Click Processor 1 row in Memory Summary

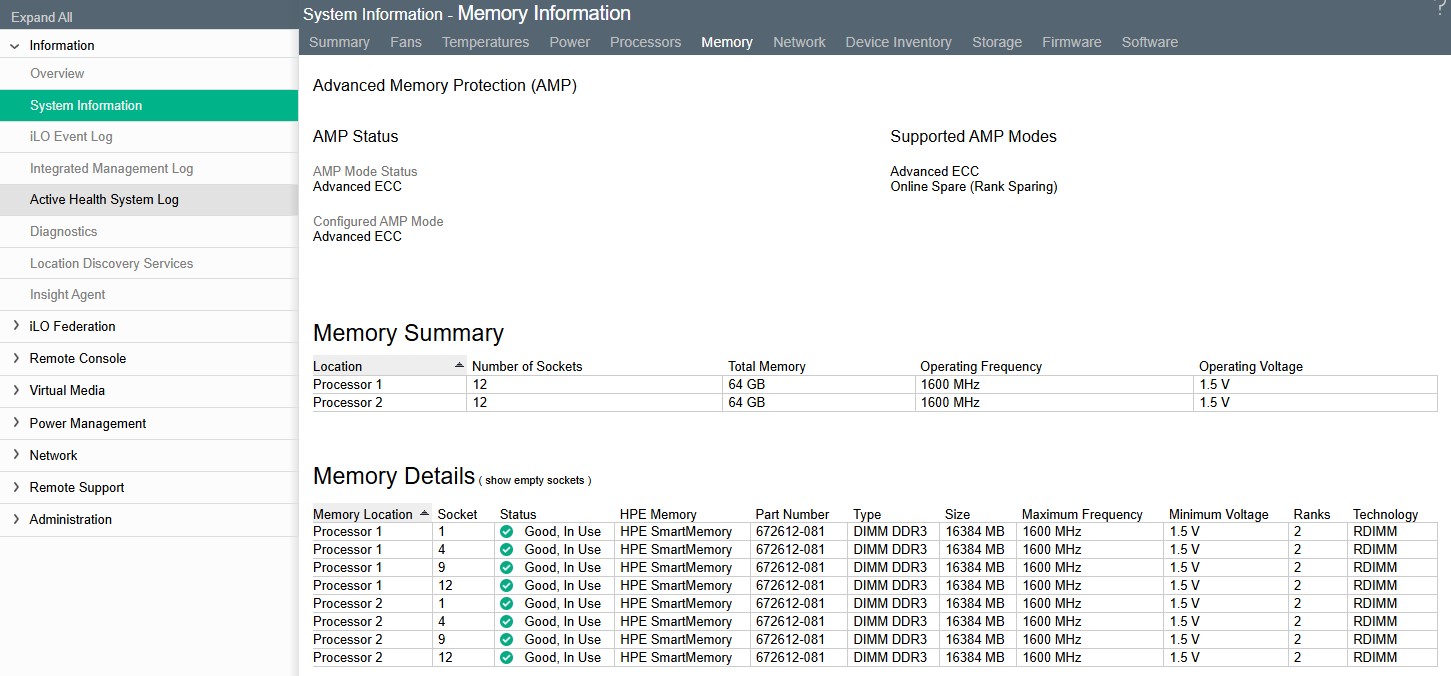(875, 384)
